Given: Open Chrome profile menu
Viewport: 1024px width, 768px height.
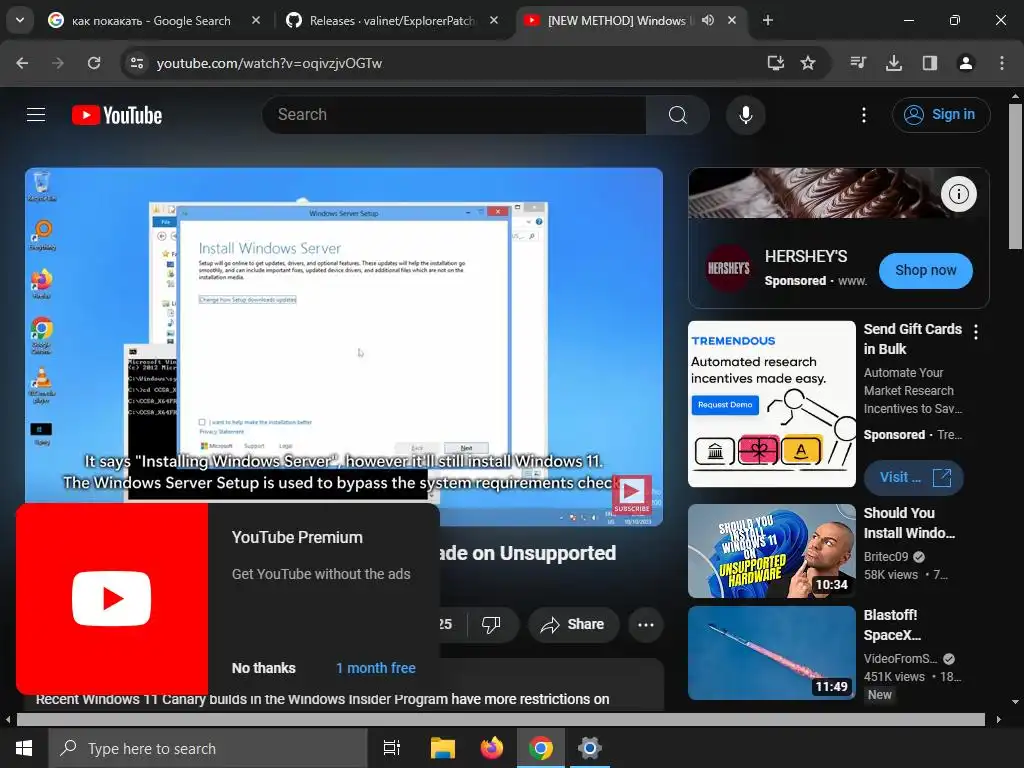Looking at the screenshot, I should [965, 63].
